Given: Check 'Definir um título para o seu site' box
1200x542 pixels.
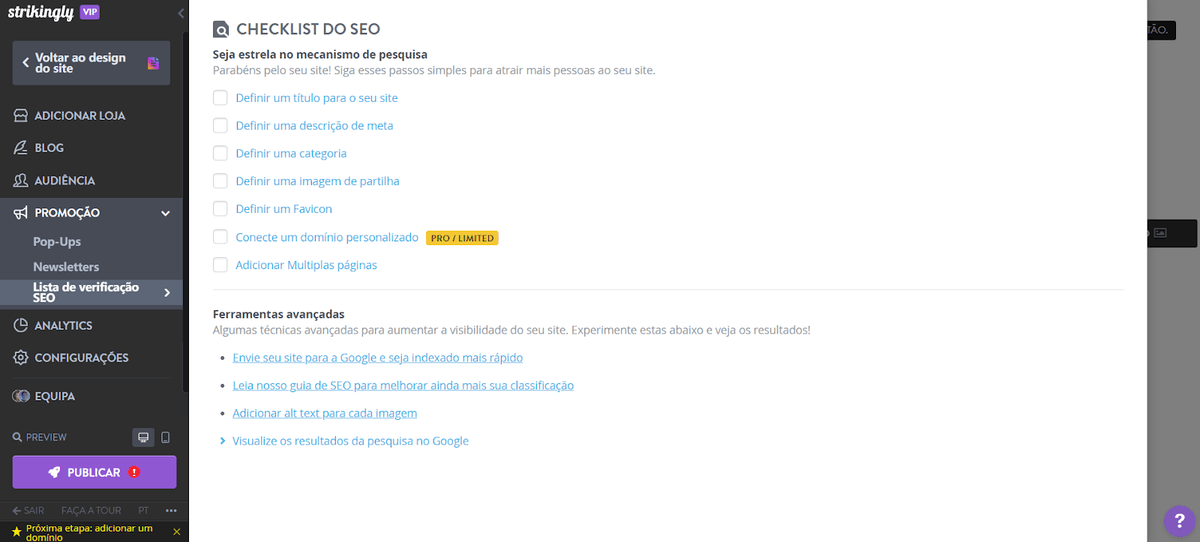Looking at the screenshot, I should (x=220, y=98).
